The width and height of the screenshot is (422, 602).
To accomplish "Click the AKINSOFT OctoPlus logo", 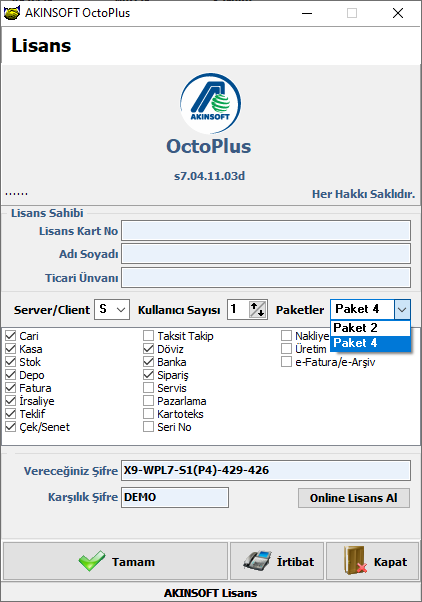I will (x=210, y=103).
